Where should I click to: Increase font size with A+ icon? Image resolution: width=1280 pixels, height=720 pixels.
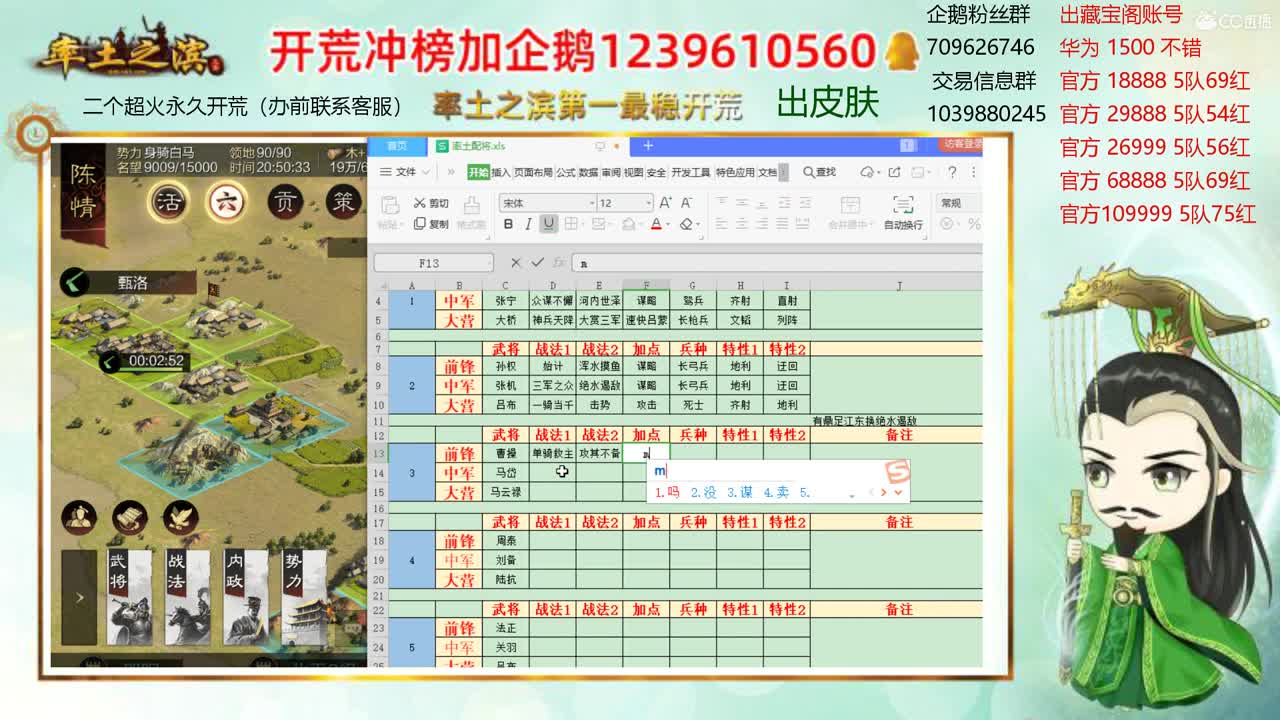(665, 203)
